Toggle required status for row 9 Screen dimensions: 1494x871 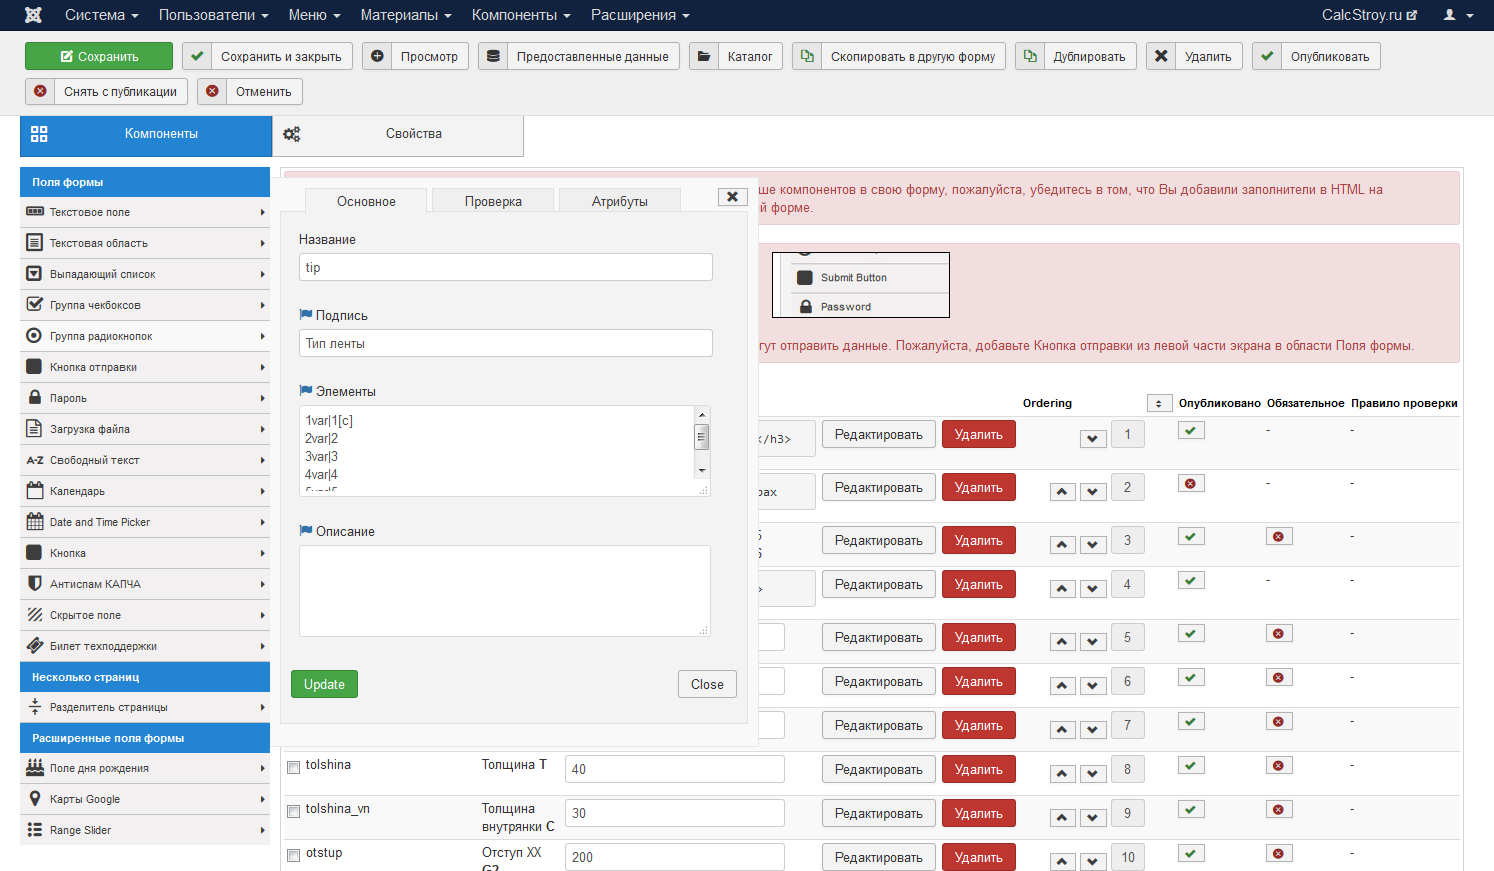pyautogui.click(x=1279, y=810)
